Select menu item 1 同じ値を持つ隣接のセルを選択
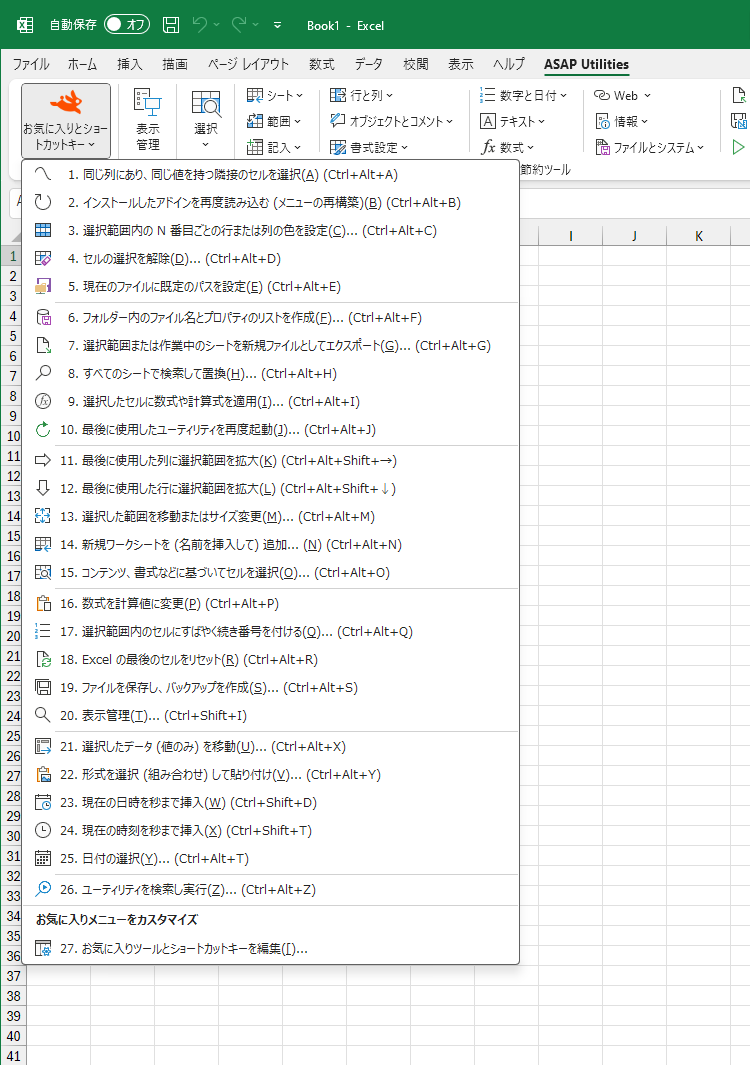This screenshot has width=750, height=1065. [x=270, y=175]
